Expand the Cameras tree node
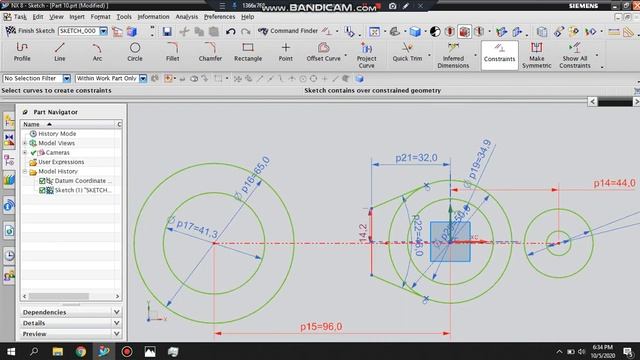Viewport: 640px width, 360px height. (x=25, y=152)
